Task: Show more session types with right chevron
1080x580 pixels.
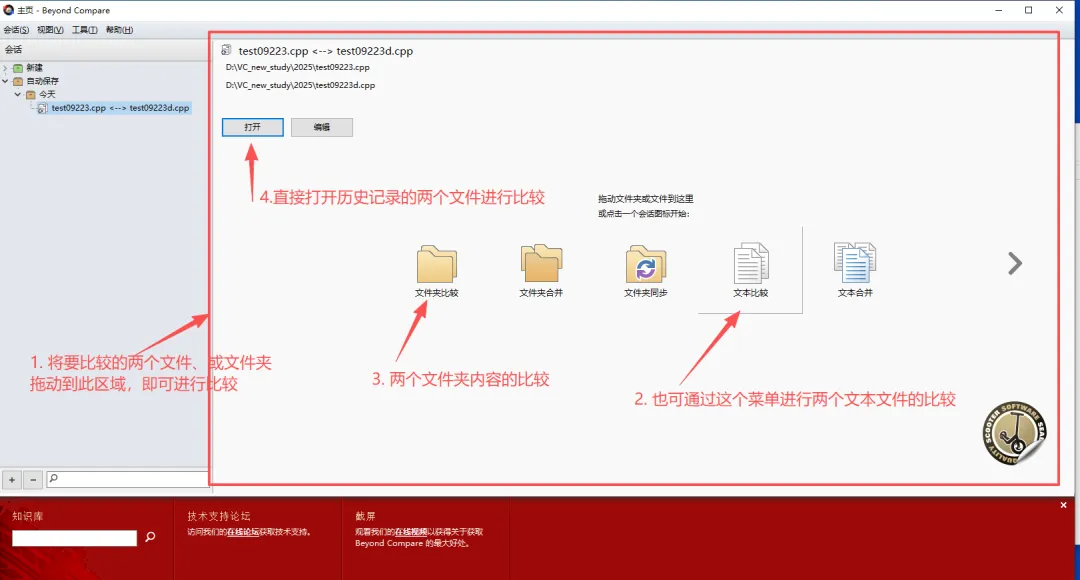Action: 1015,263
